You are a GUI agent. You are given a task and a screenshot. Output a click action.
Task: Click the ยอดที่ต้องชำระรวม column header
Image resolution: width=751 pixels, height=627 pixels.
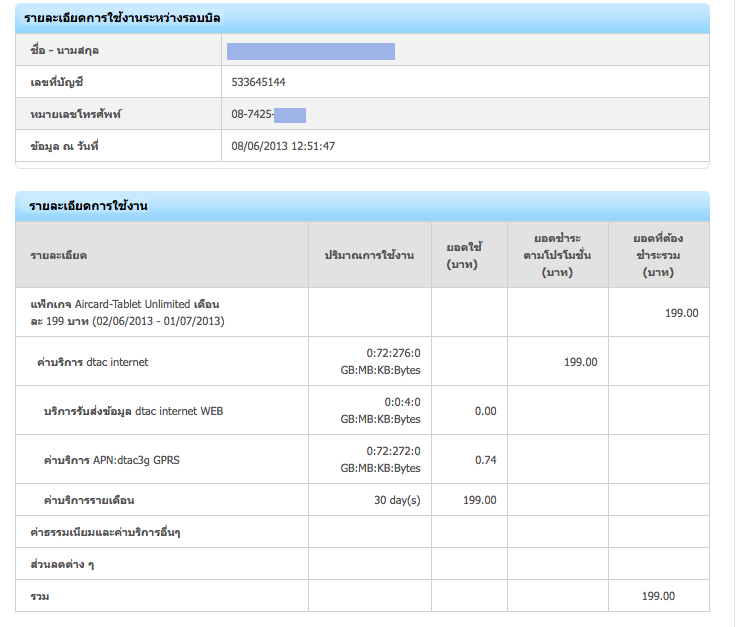point(658,255)
